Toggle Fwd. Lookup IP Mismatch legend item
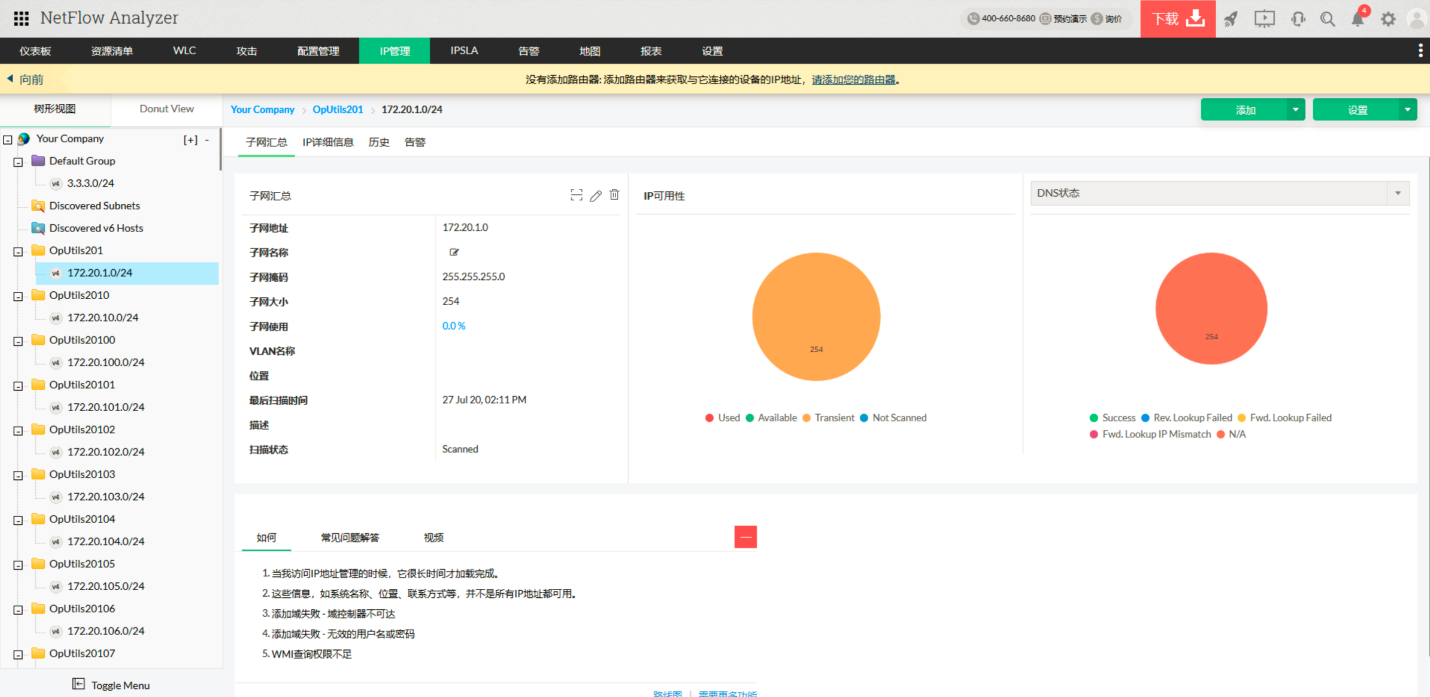The height and width of the screenshot is (697, 1430). coord(1150,434)
